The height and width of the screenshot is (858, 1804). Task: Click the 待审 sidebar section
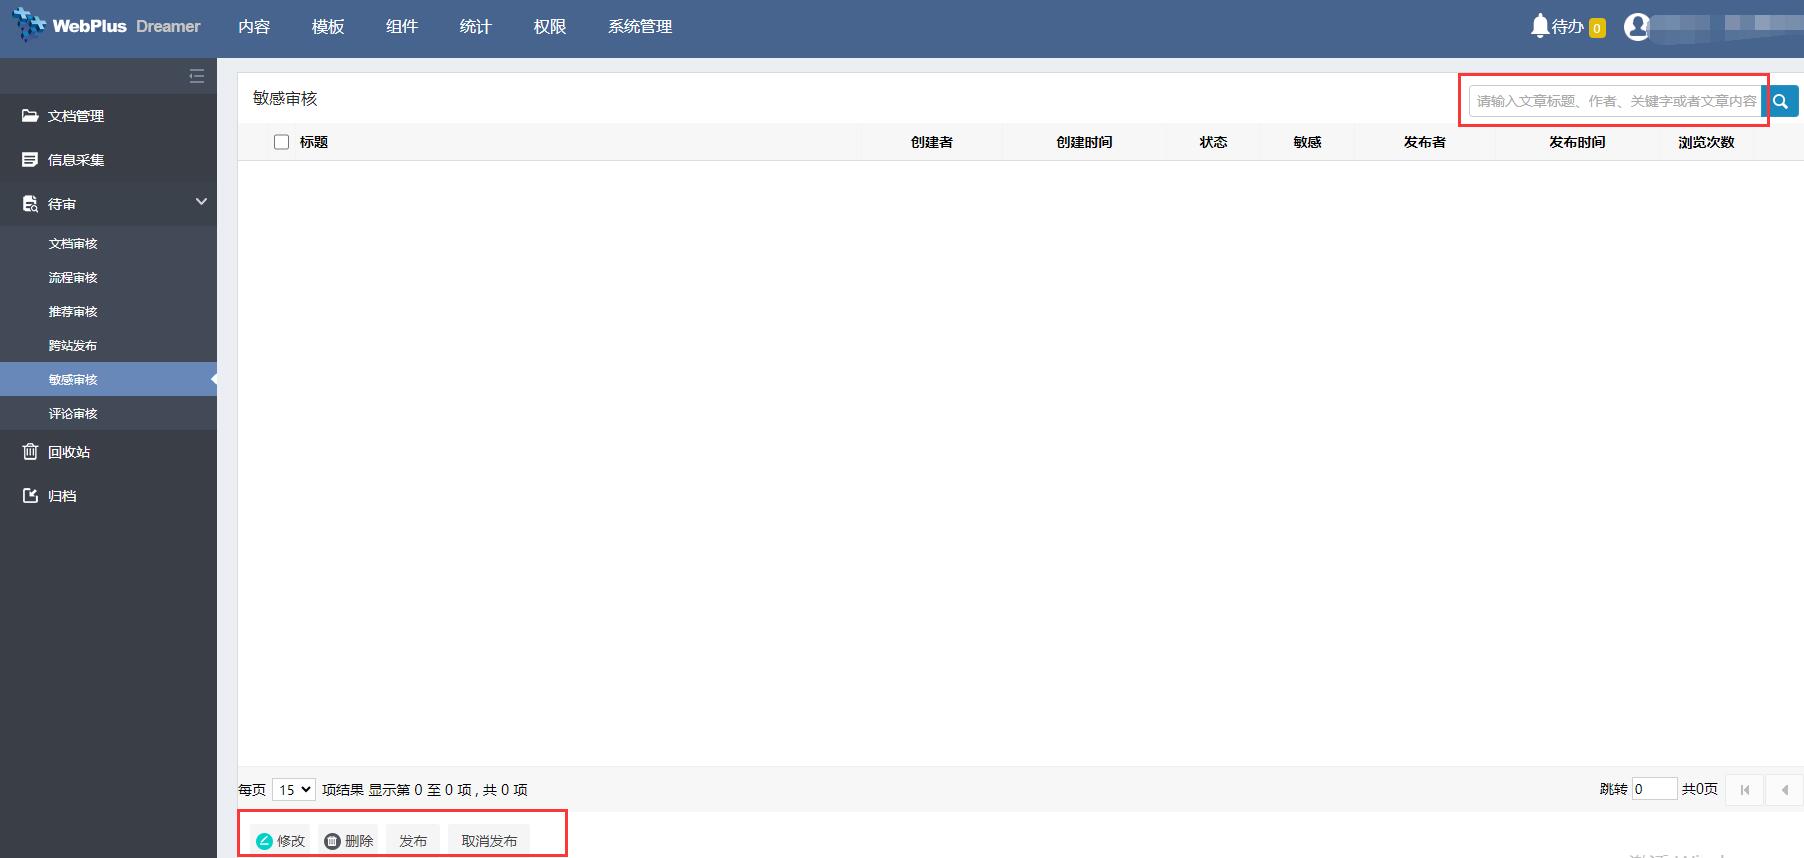pos(108,204)
